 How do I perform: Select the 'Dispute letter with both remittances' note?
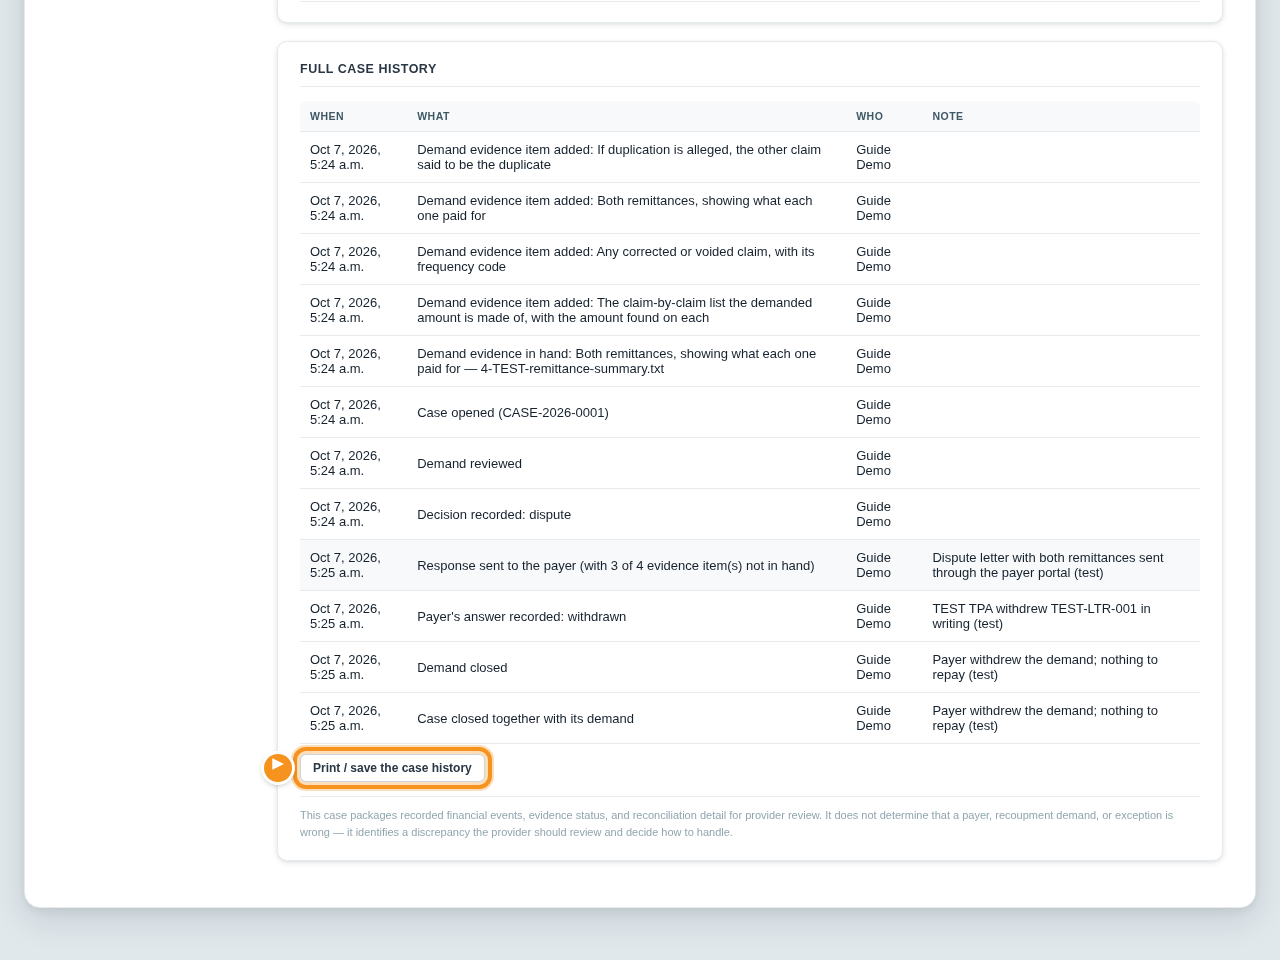[x=1048, y=565]
